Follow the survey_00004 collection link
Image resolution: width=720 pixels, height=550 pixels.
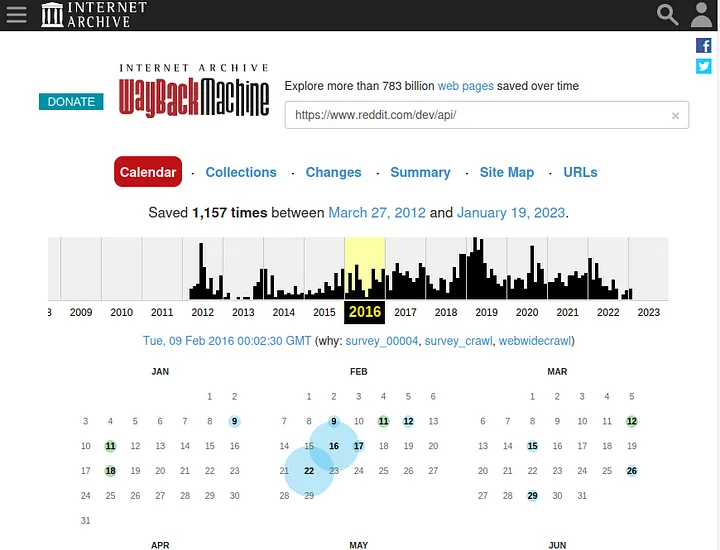382,341
